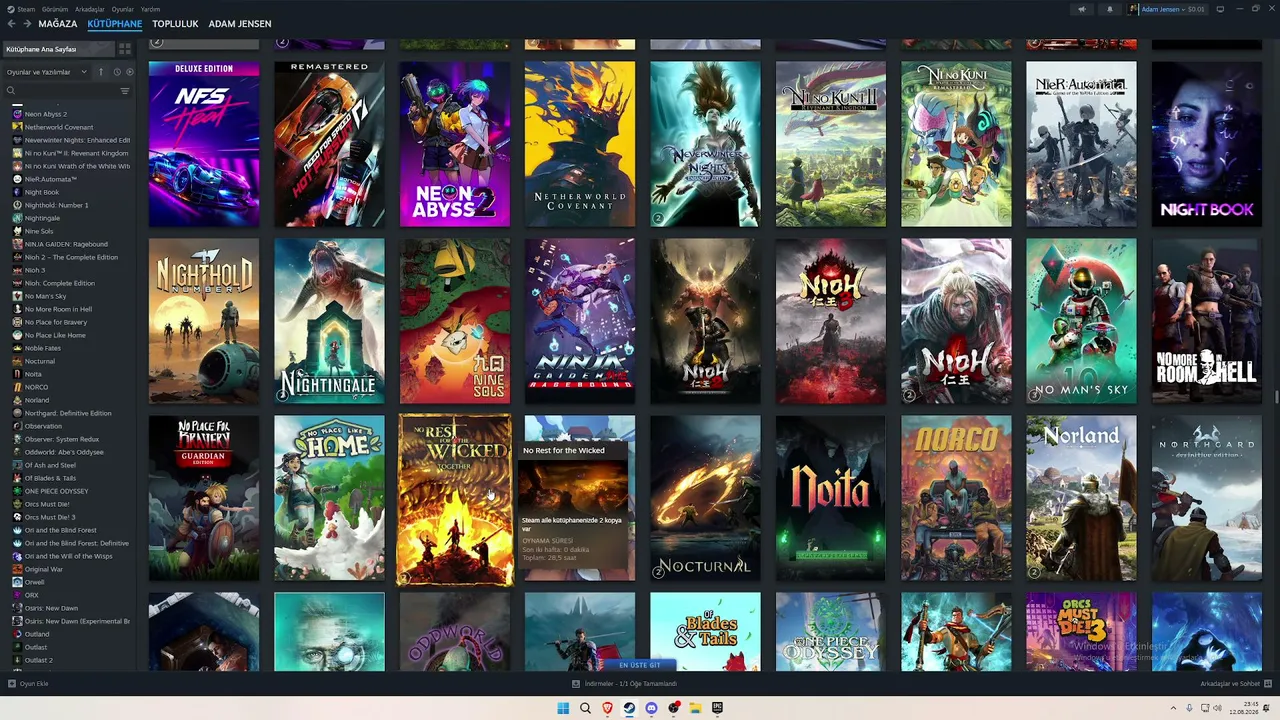The width and height of the screenshot is (1280, 720).
Task: Toggle the recent activity clock filter
Action: tap(117, 72)
